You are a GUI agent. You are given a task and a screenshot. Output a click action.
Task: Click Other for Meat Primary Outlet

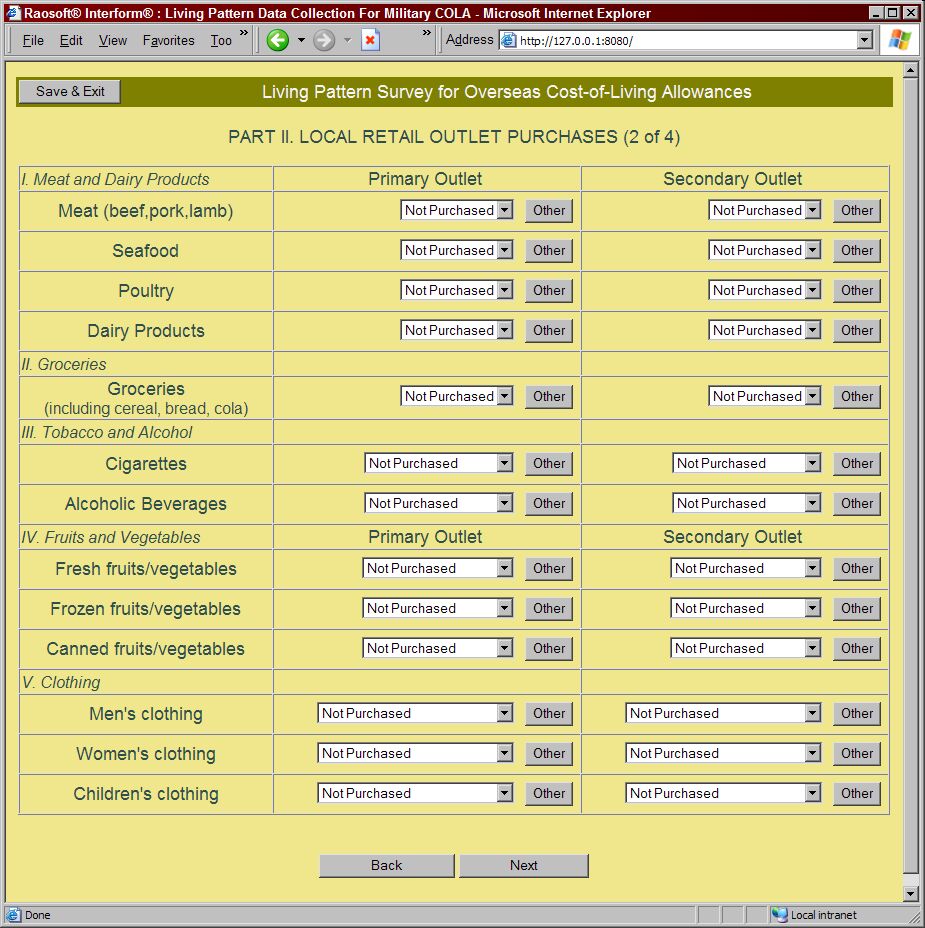click(549, 211)
